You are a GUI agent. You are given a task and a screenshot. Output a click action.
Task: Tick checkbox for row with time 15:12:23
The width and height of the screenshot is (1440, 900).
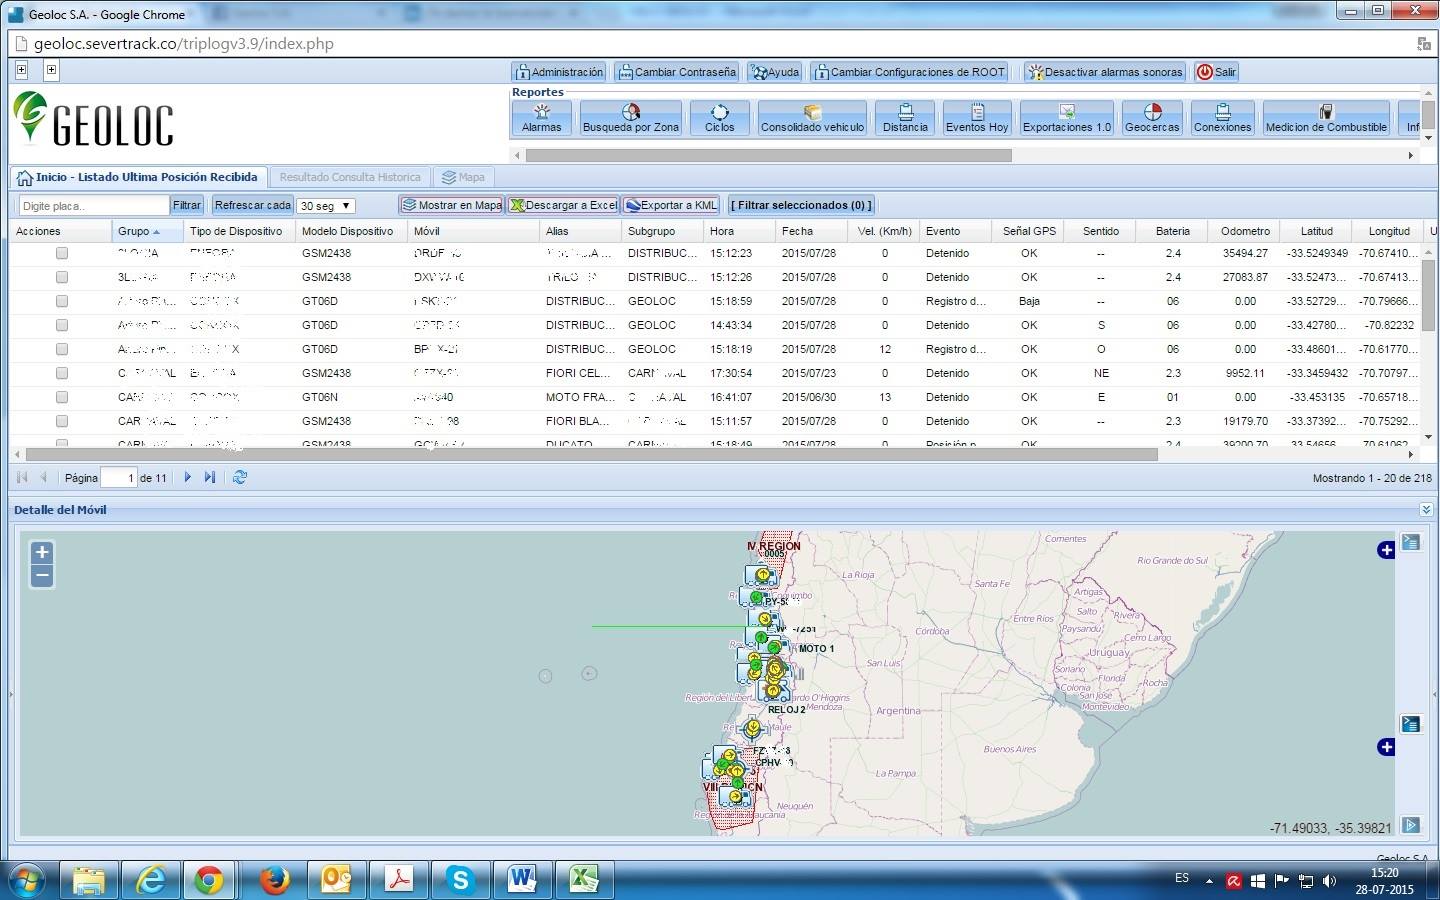click(62, 253)
